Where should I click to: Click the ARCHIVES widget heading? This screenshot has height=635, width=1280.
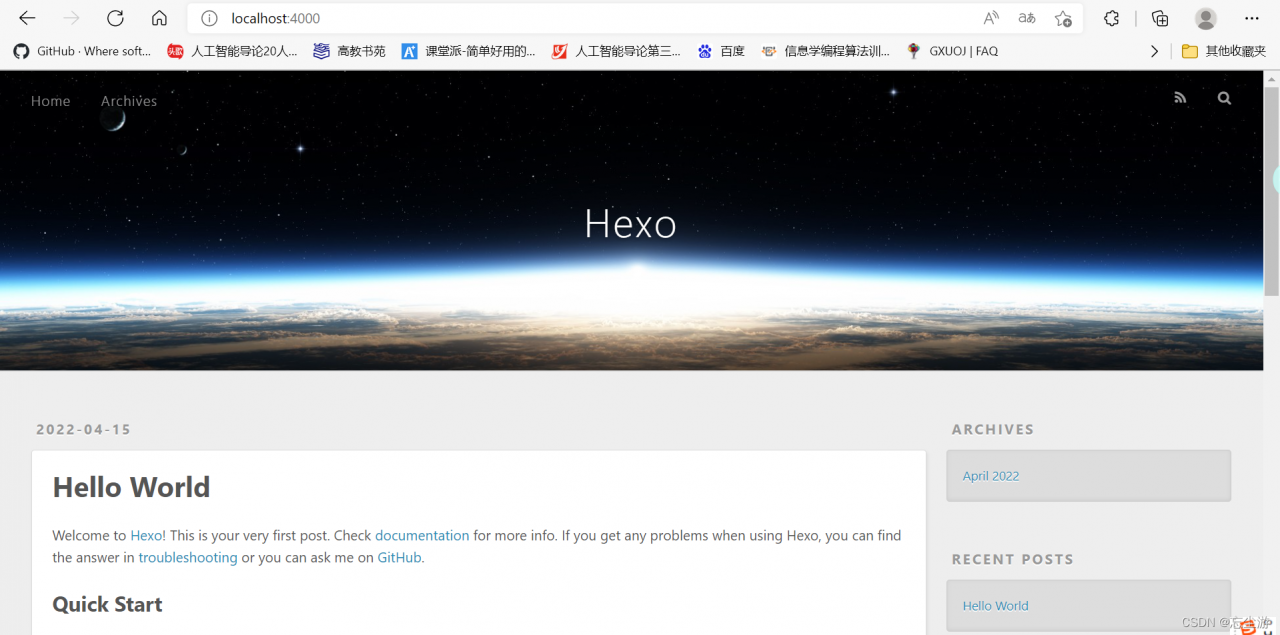point(993,429)
